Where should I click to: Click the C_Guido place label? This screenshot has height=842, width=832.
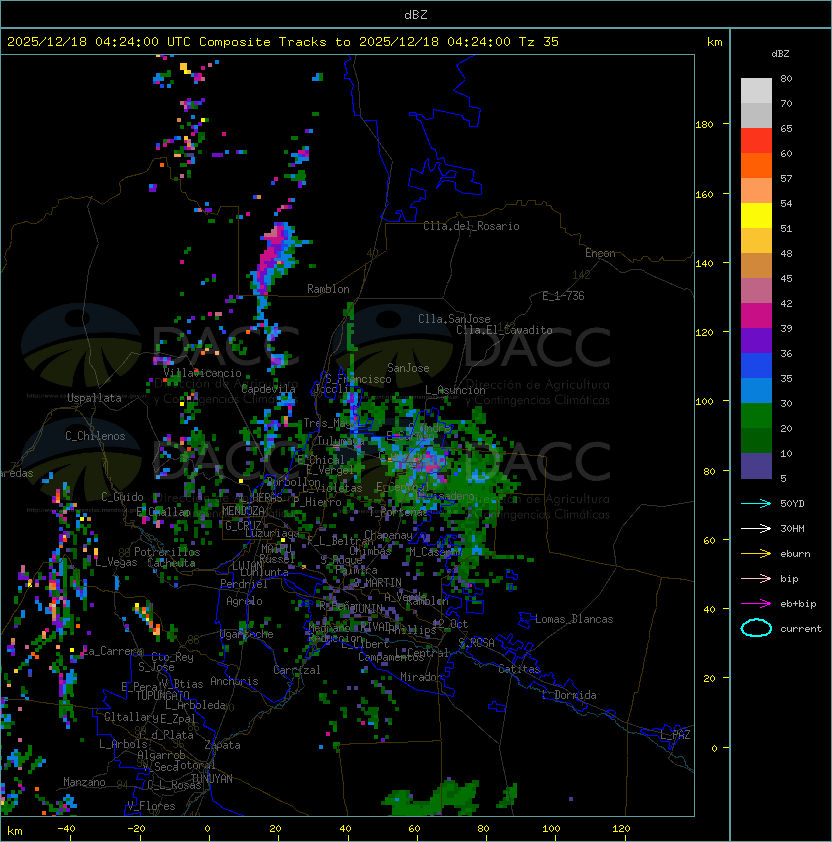coord(122,497)
